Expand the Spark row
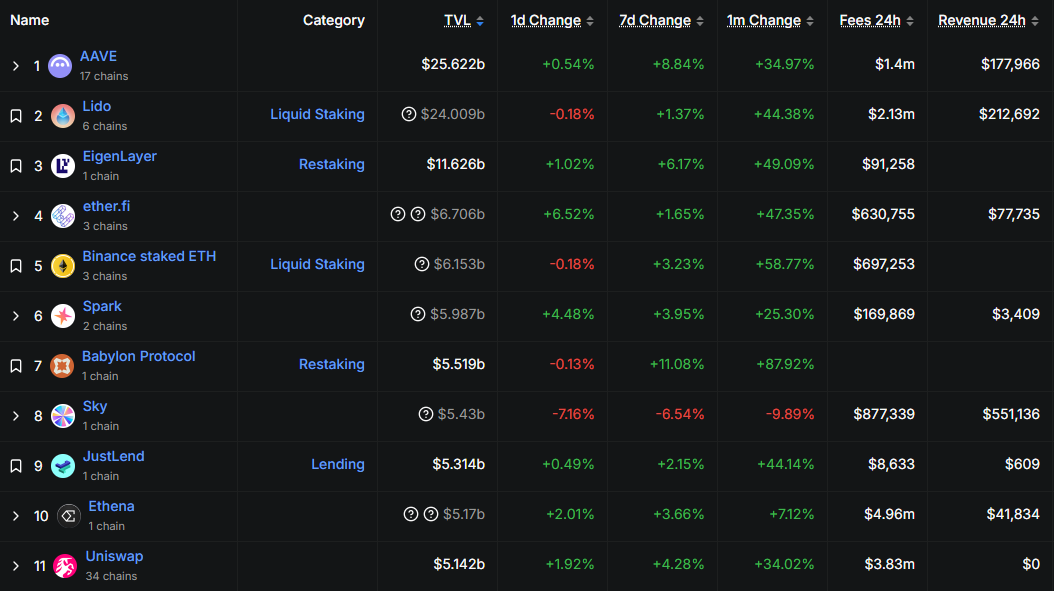Image resolution: width=1054 pixels, height=591 pixels. click(x=15, y=316)
